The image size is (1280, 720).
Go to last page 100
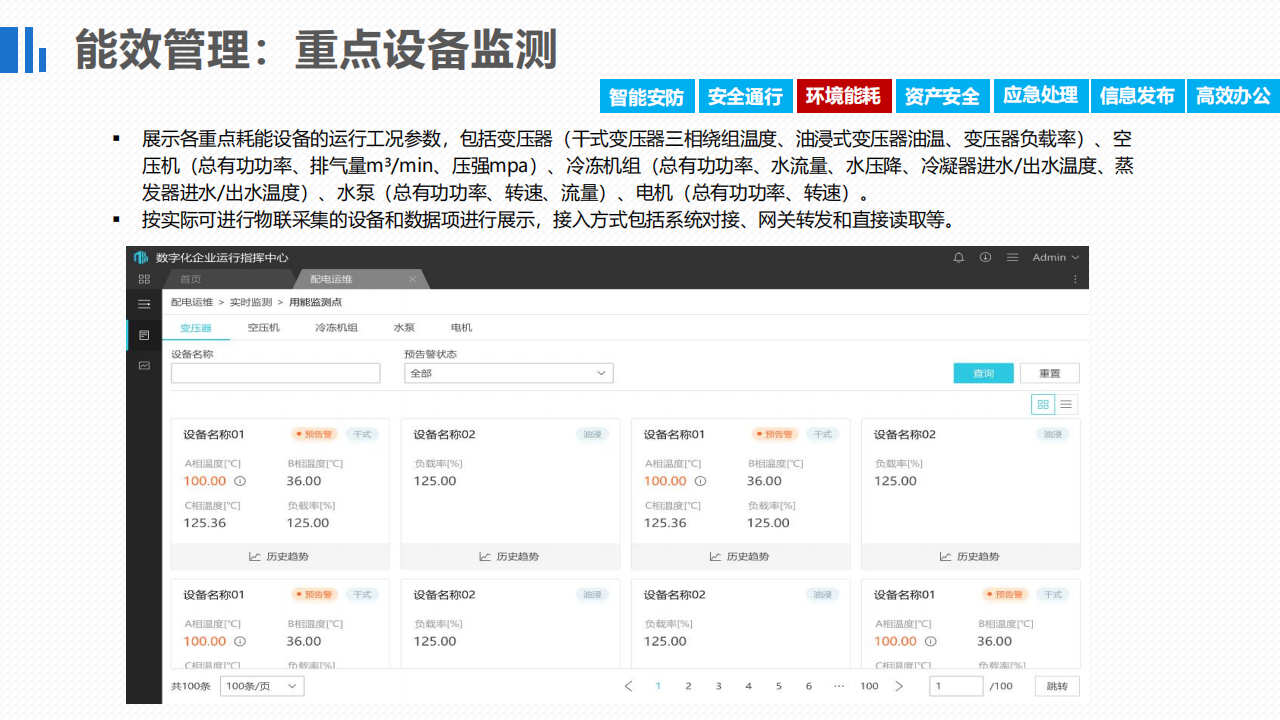pos(869,686)
